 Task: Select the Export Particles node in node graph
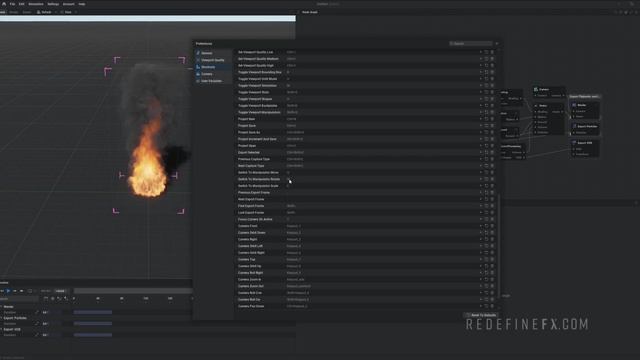click(586, 129)
